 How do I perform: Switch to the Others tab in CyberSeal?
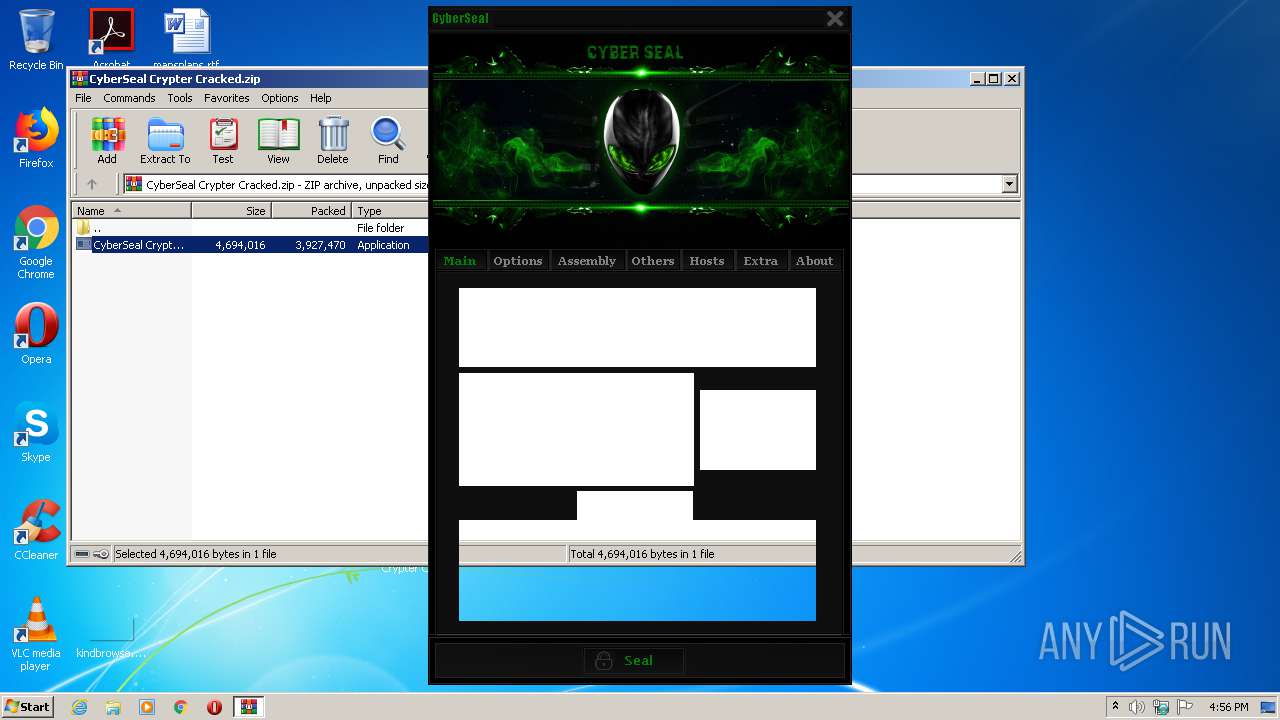pyautogui.click(x=653, y=261)
